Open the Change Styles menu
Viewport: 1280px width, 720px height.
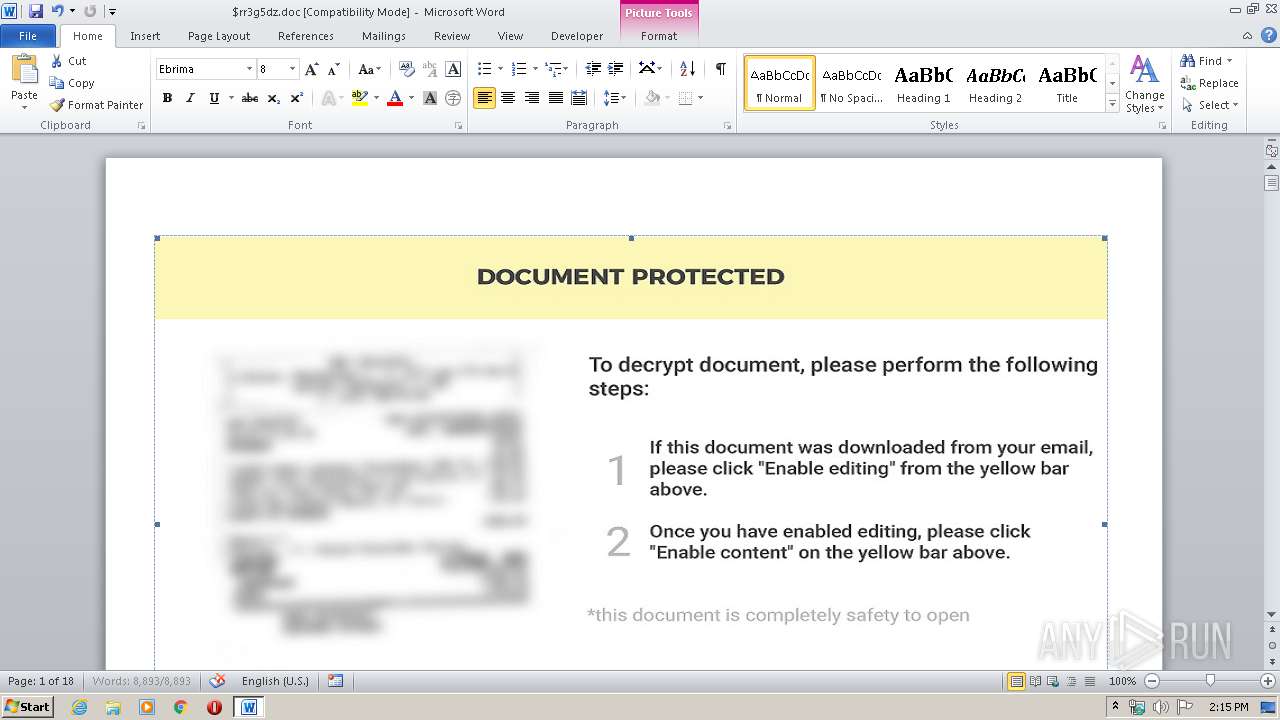(x=1144, y=84)
